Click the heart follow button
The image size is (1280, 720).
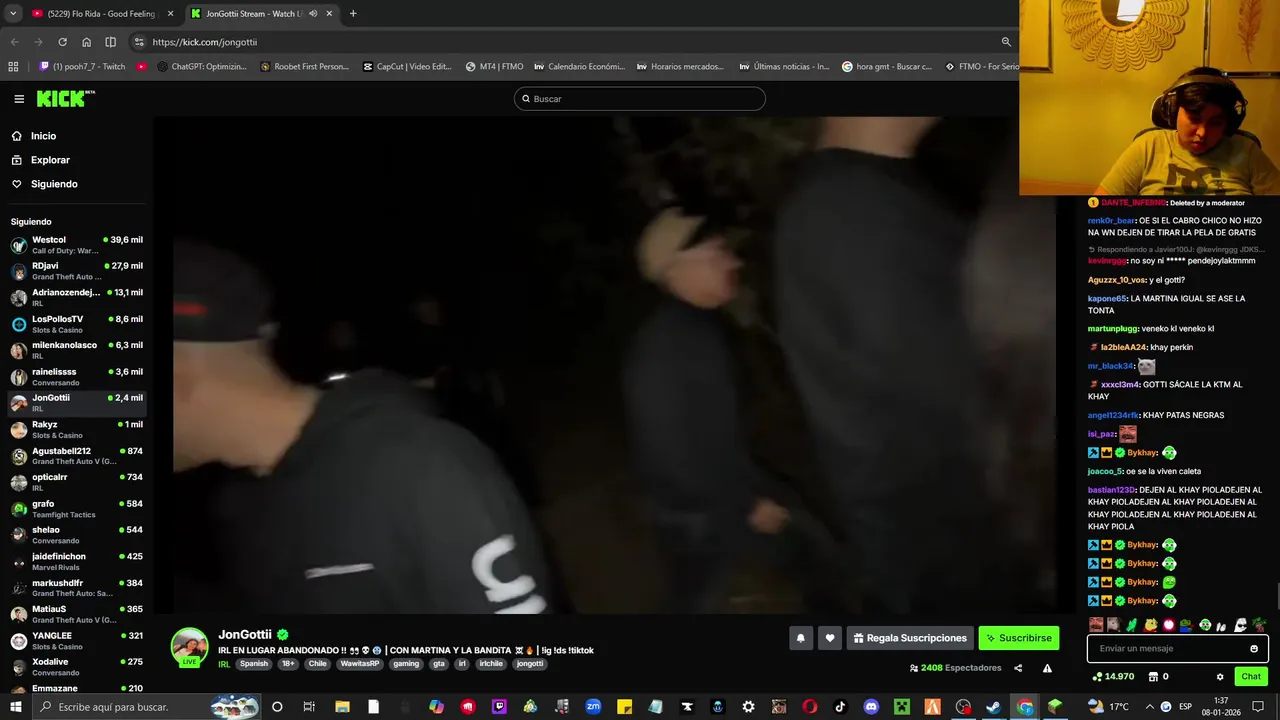click(x=829, y=638)
